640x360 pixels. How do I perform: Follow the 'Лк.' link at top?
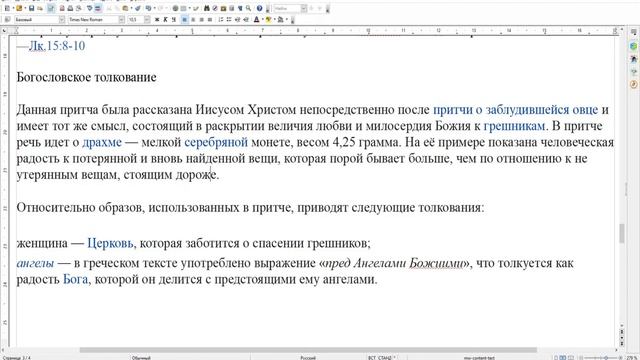[37, 46]
